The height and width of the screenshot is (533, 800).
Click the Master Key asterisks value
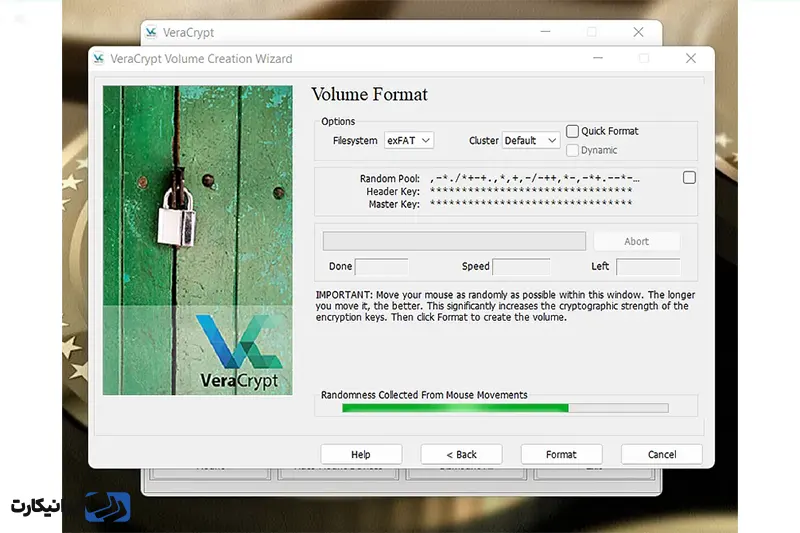[531, 204]
